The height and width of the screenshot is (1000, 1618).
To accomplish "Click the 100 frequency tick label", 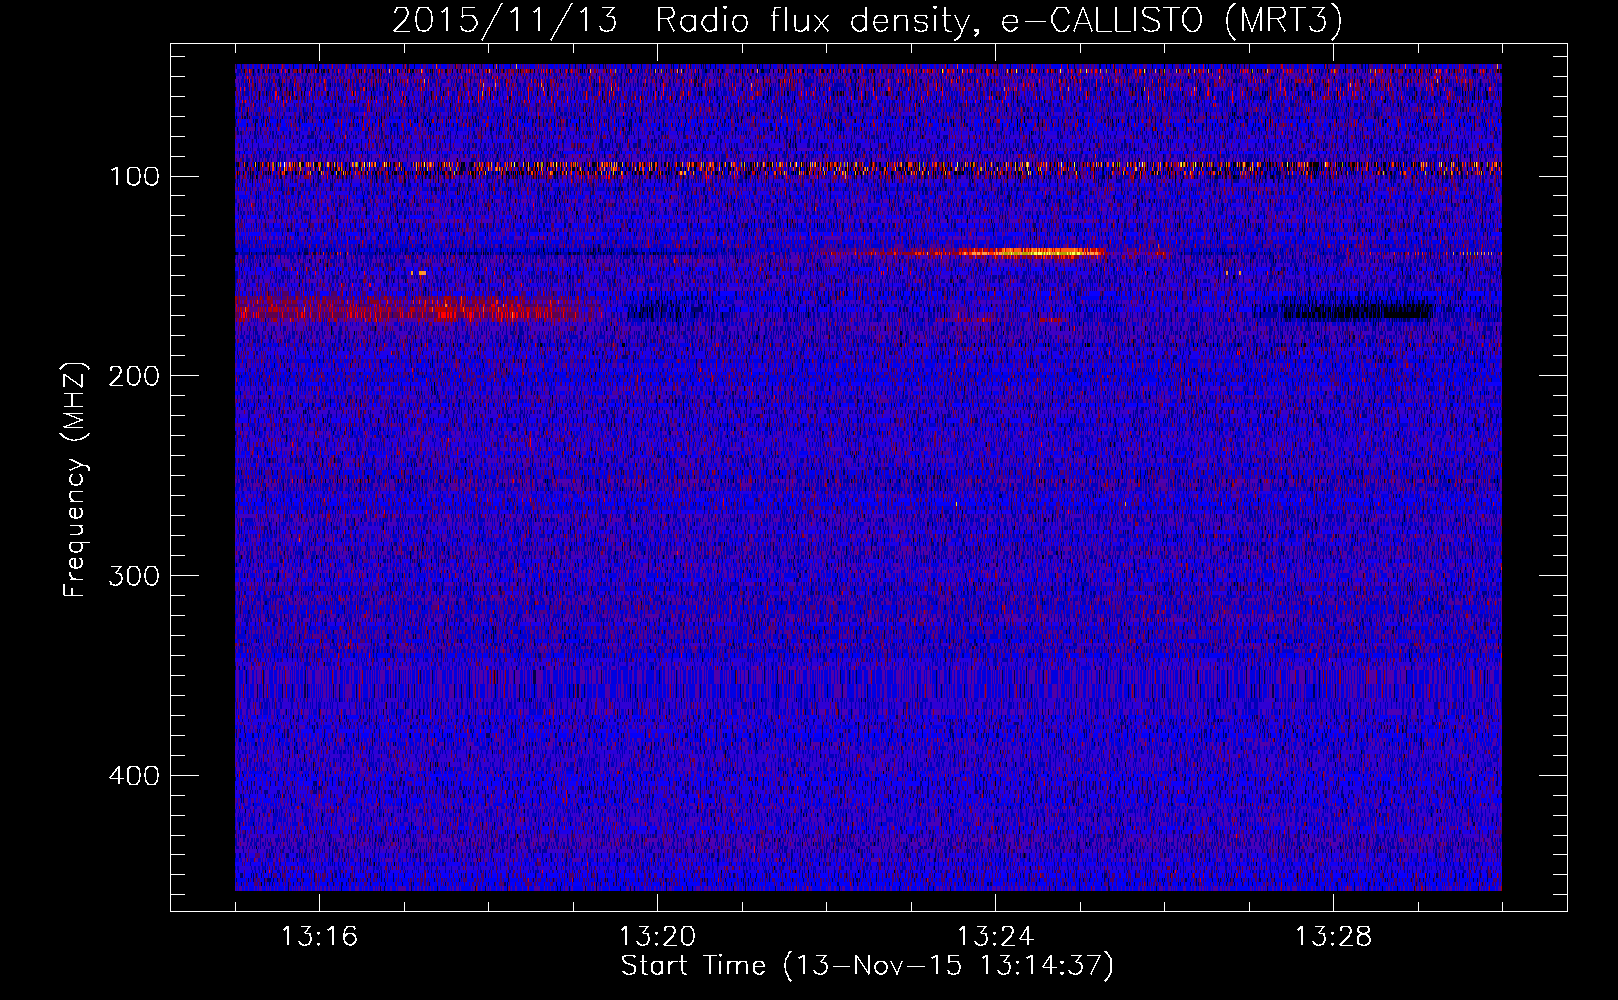I will [x=135, y=177].
